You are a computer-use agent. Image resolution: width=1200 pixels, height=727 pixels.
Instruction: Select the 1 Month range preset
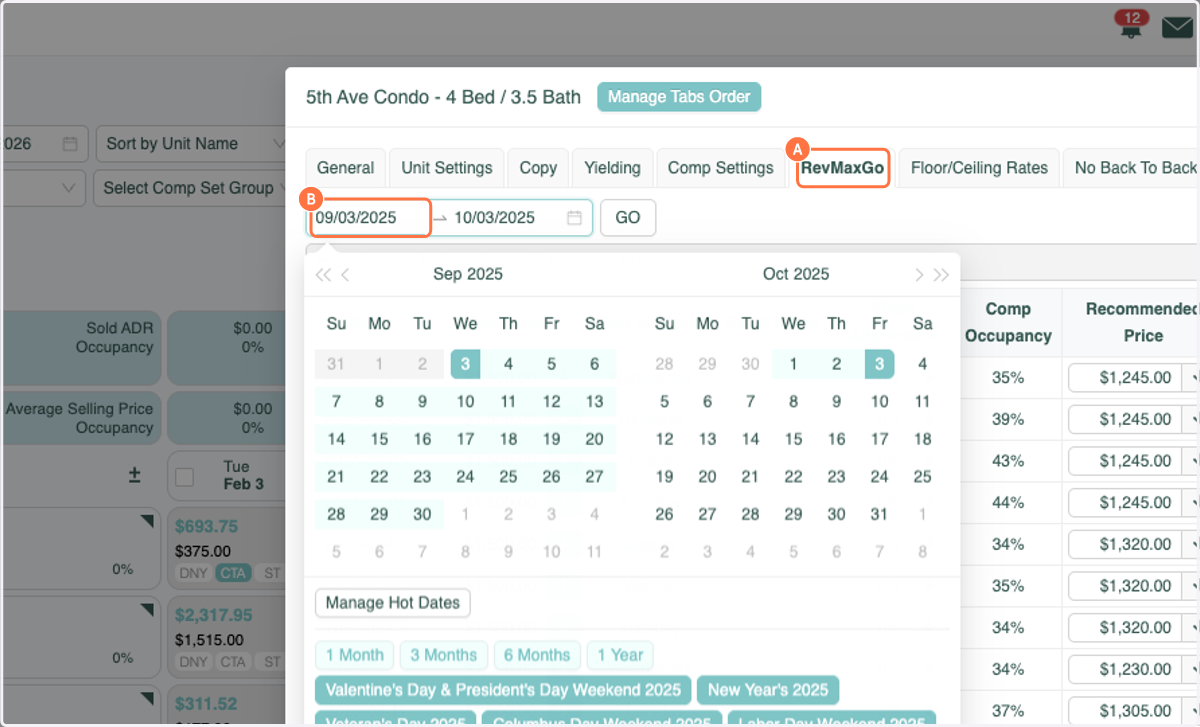click(x=355, y=655)
